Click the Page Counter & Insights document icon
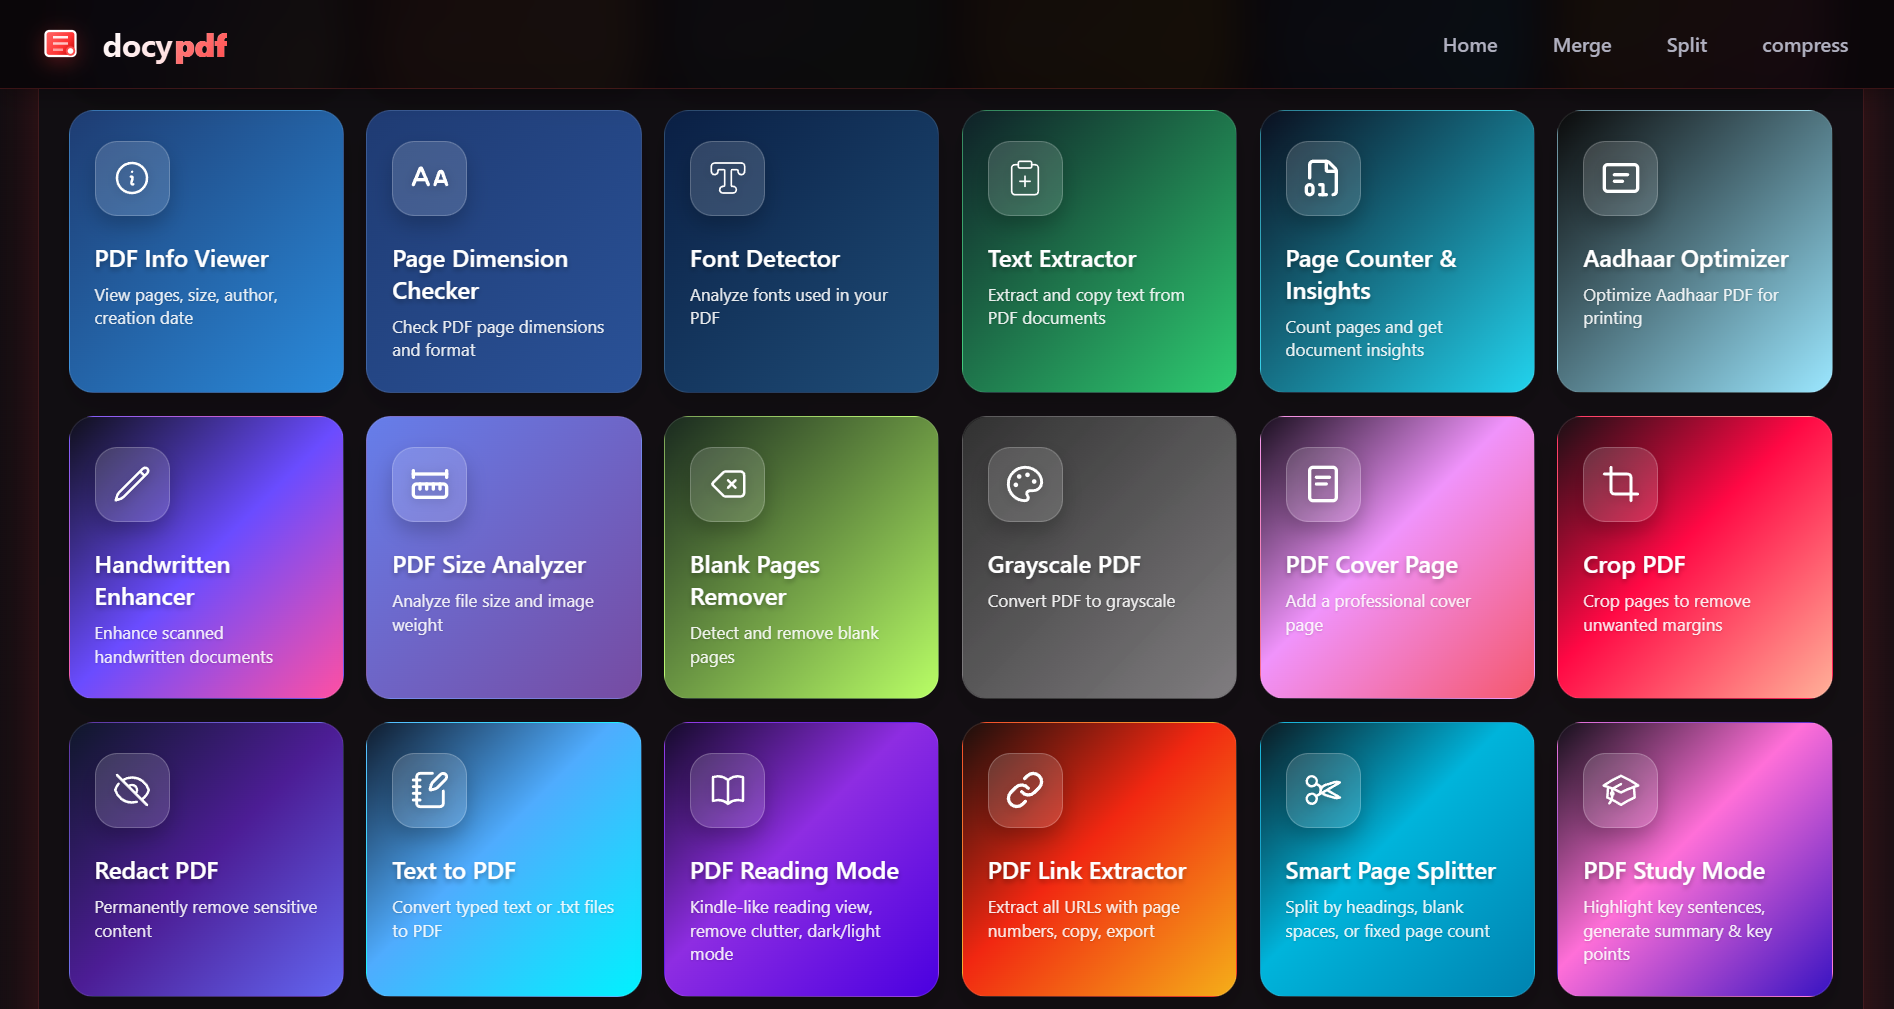 coord(1321,178)
